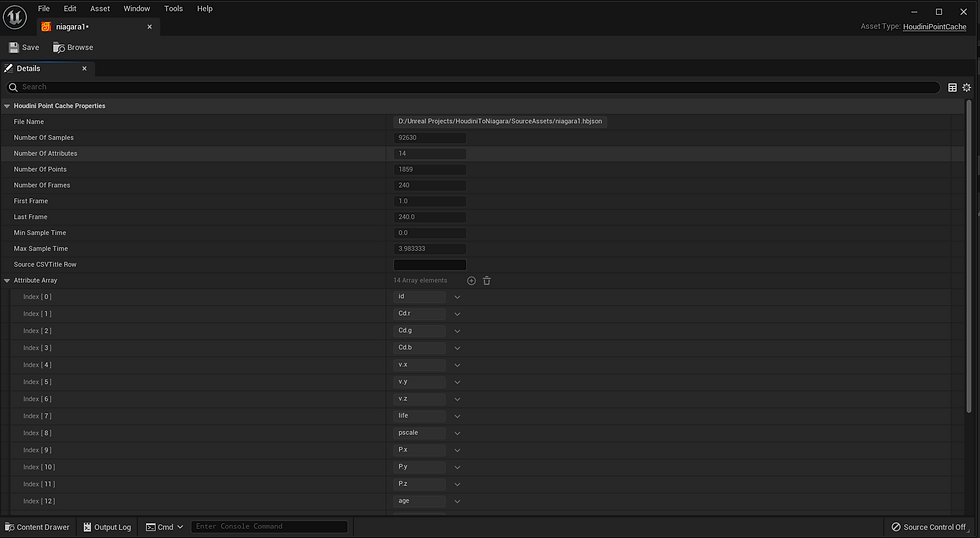
Task: Open options dropdown for Index 1 Cd.r
Action: pyautogui.click(x=458, y=314)
